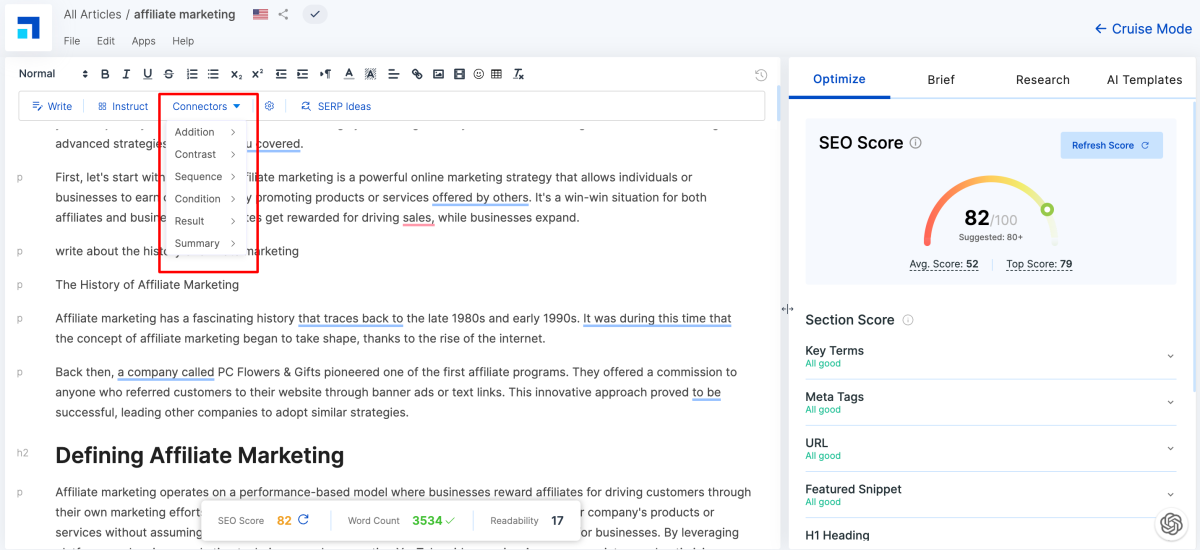1200x550 pixels.
Task: Click the Refresh Score button
Action: (1110, 145)
